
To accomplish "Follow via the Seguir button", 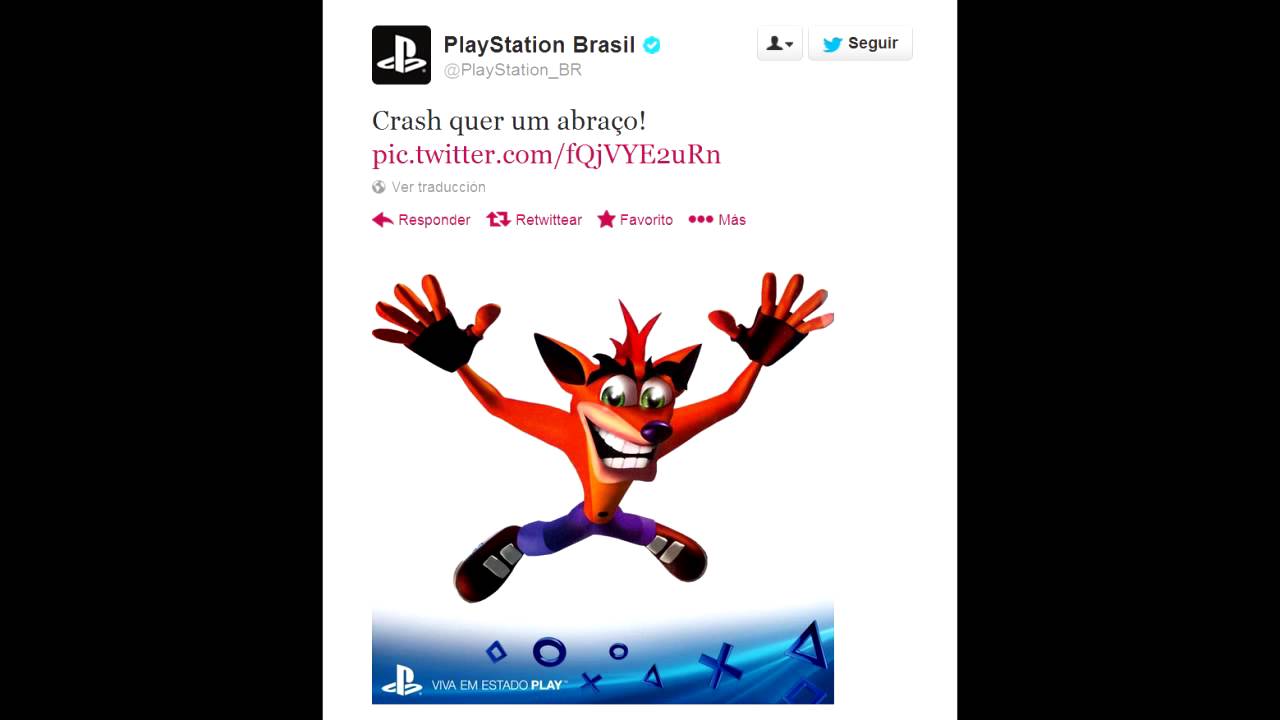I will click(x=860, y=44).
